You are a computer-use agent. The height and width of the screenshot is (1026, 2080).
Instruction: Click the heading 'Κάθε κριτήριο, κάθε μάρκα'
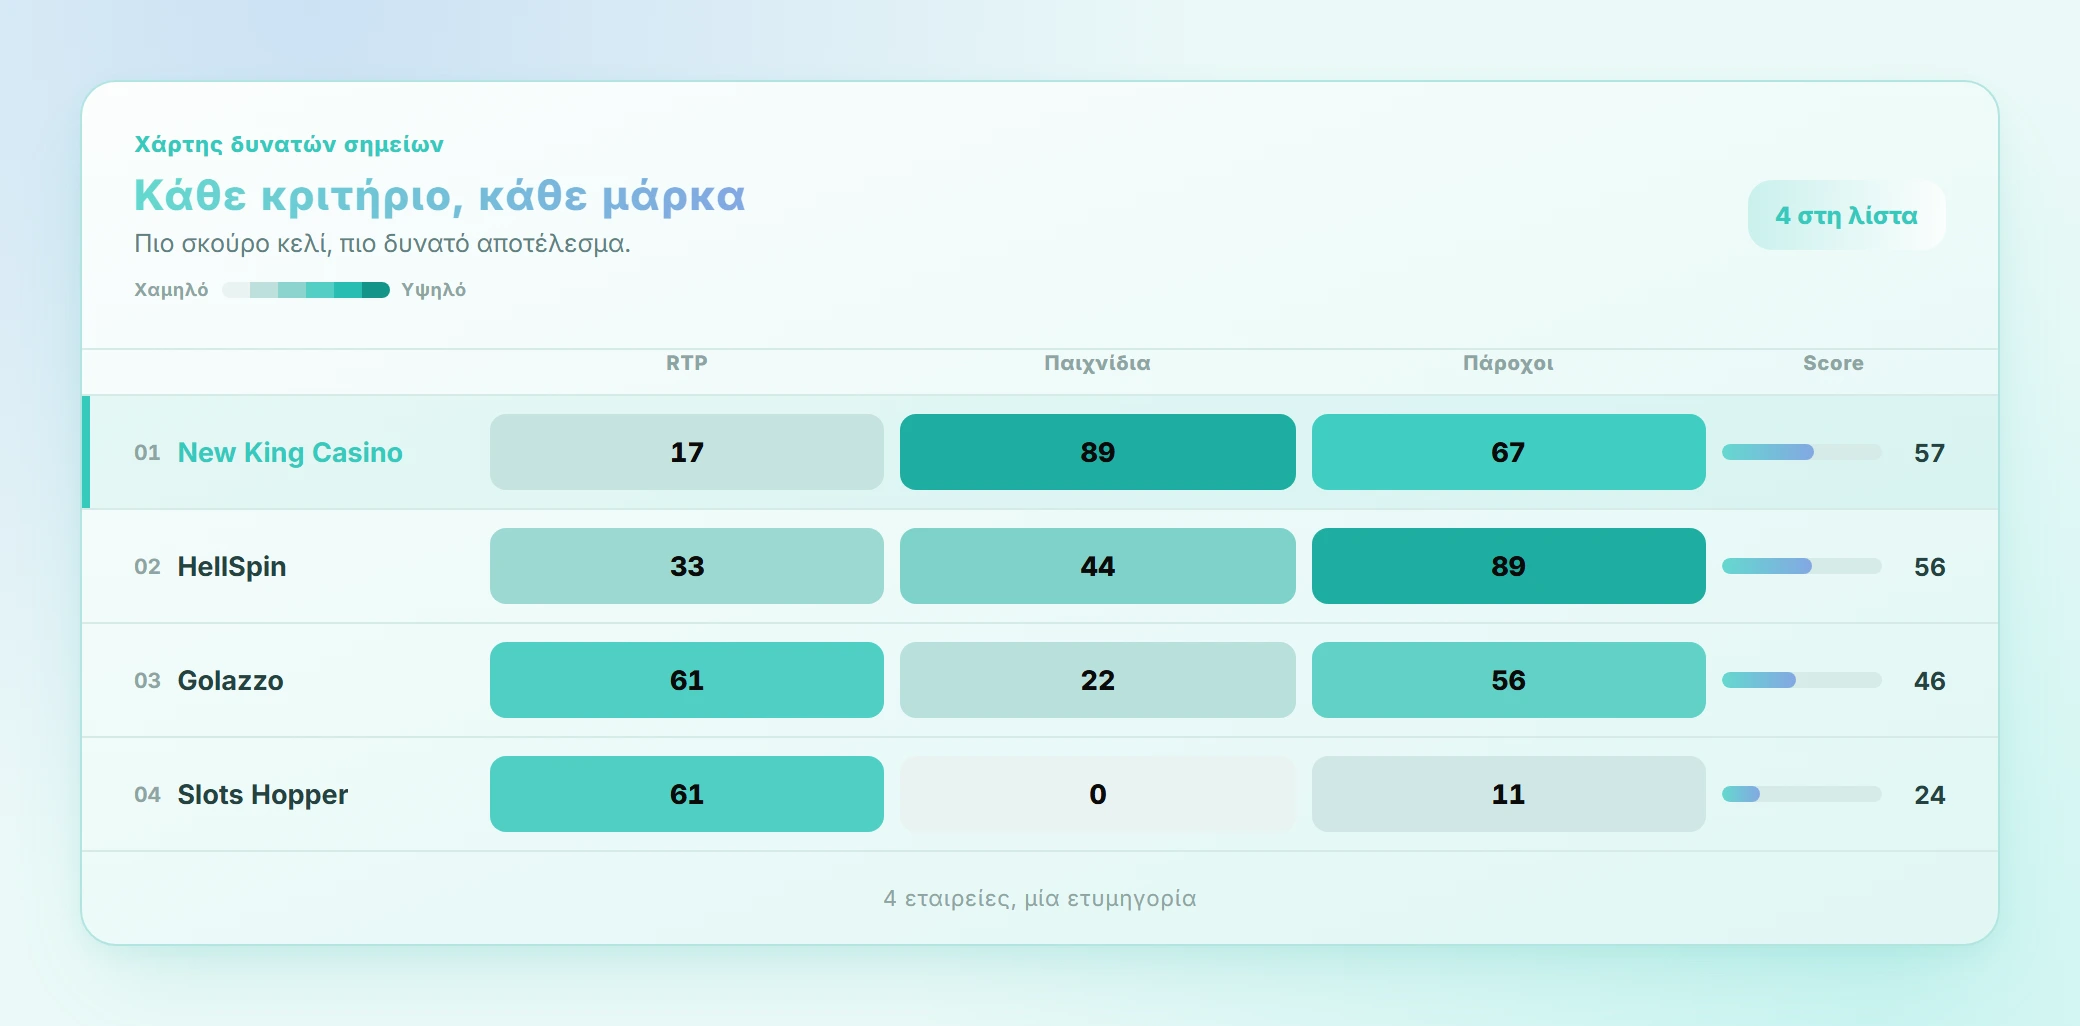point(440,196)
